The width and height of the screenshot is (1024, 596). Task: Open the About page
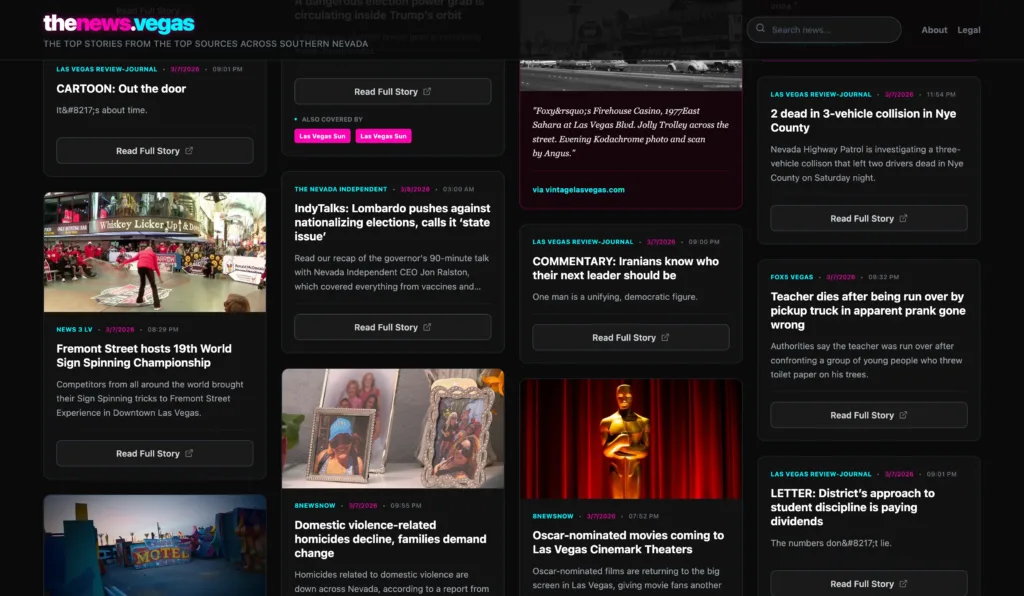pos(934,29)
